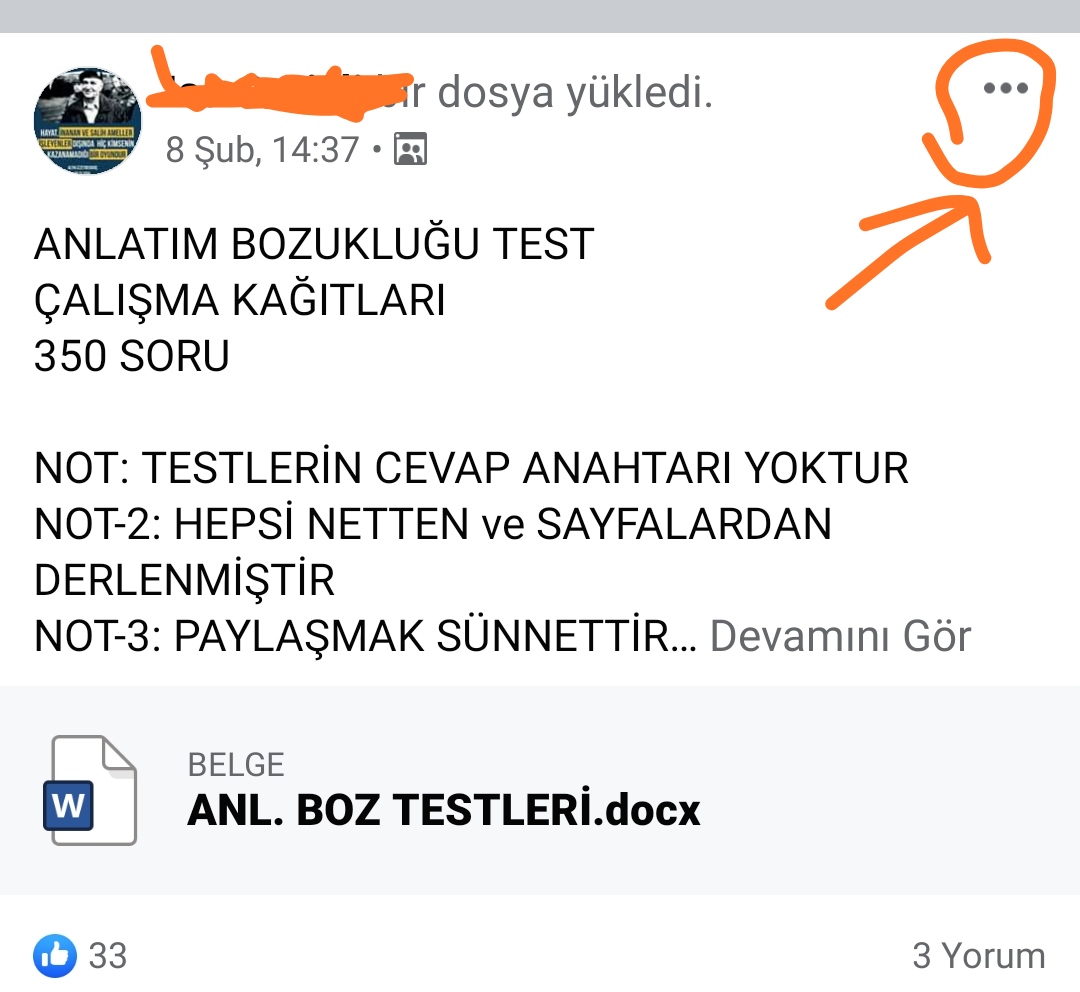Click the 'dosya yükledi.' header text
This screenshot has height=992, width=1080.
[x=574, y=92]
